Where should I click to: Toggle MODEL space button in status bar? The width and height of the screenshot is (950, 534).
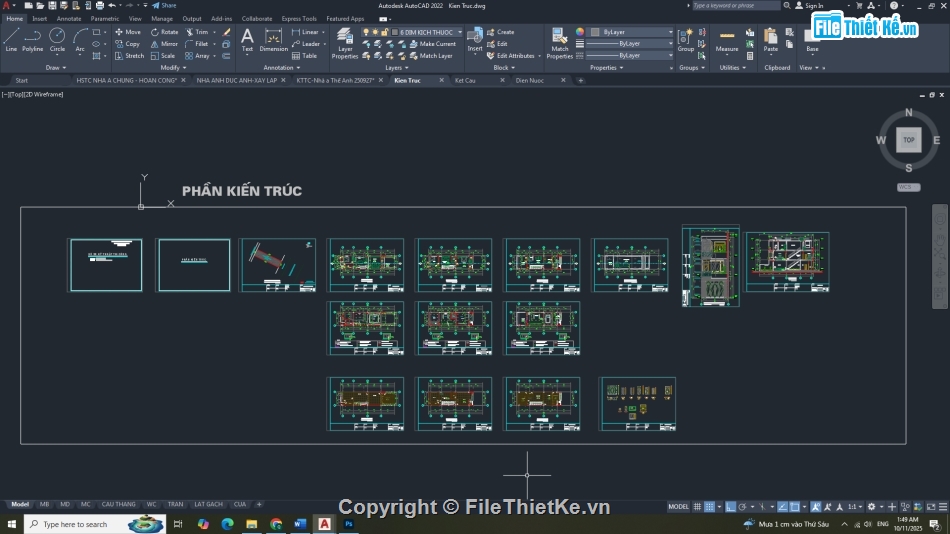(678, 507)
